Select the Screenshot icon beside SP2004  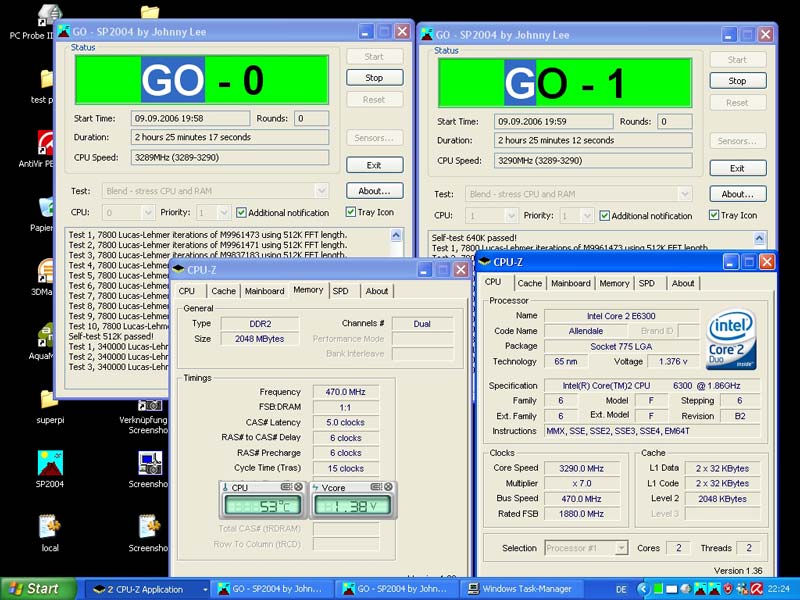pos(150,462)
